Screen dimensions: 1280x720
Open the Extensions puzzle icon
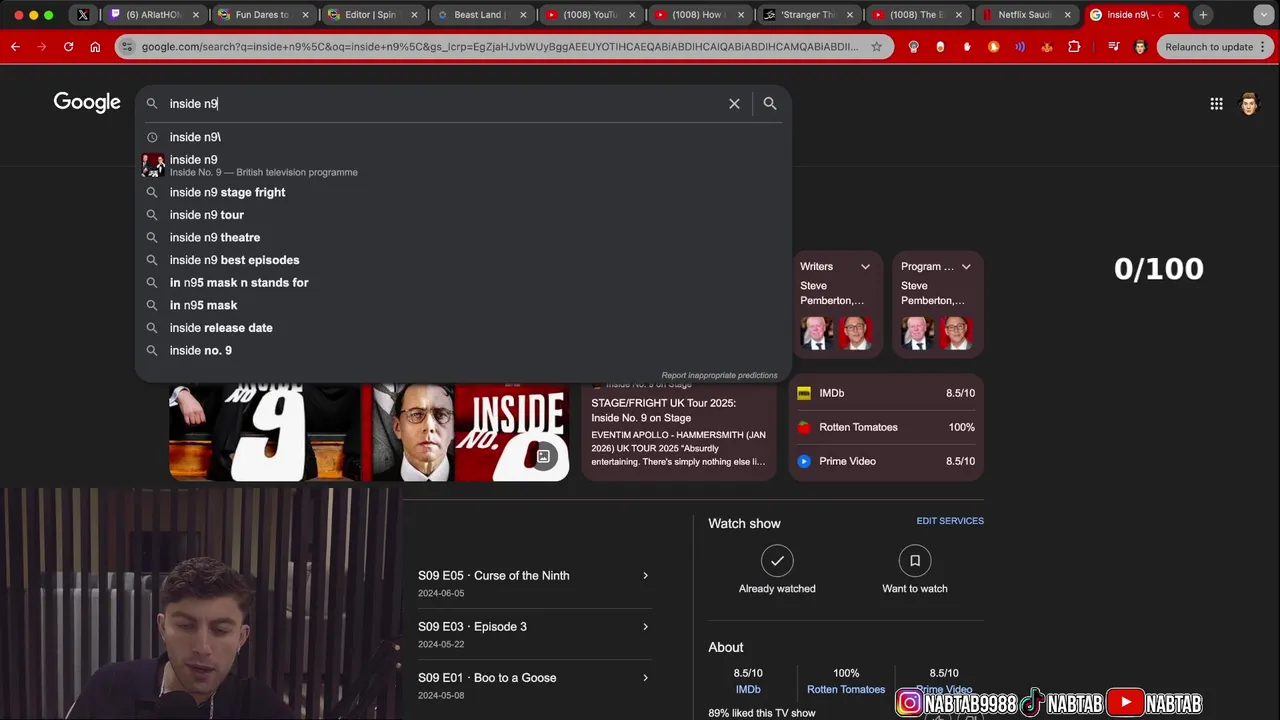tap(1074, 47)
